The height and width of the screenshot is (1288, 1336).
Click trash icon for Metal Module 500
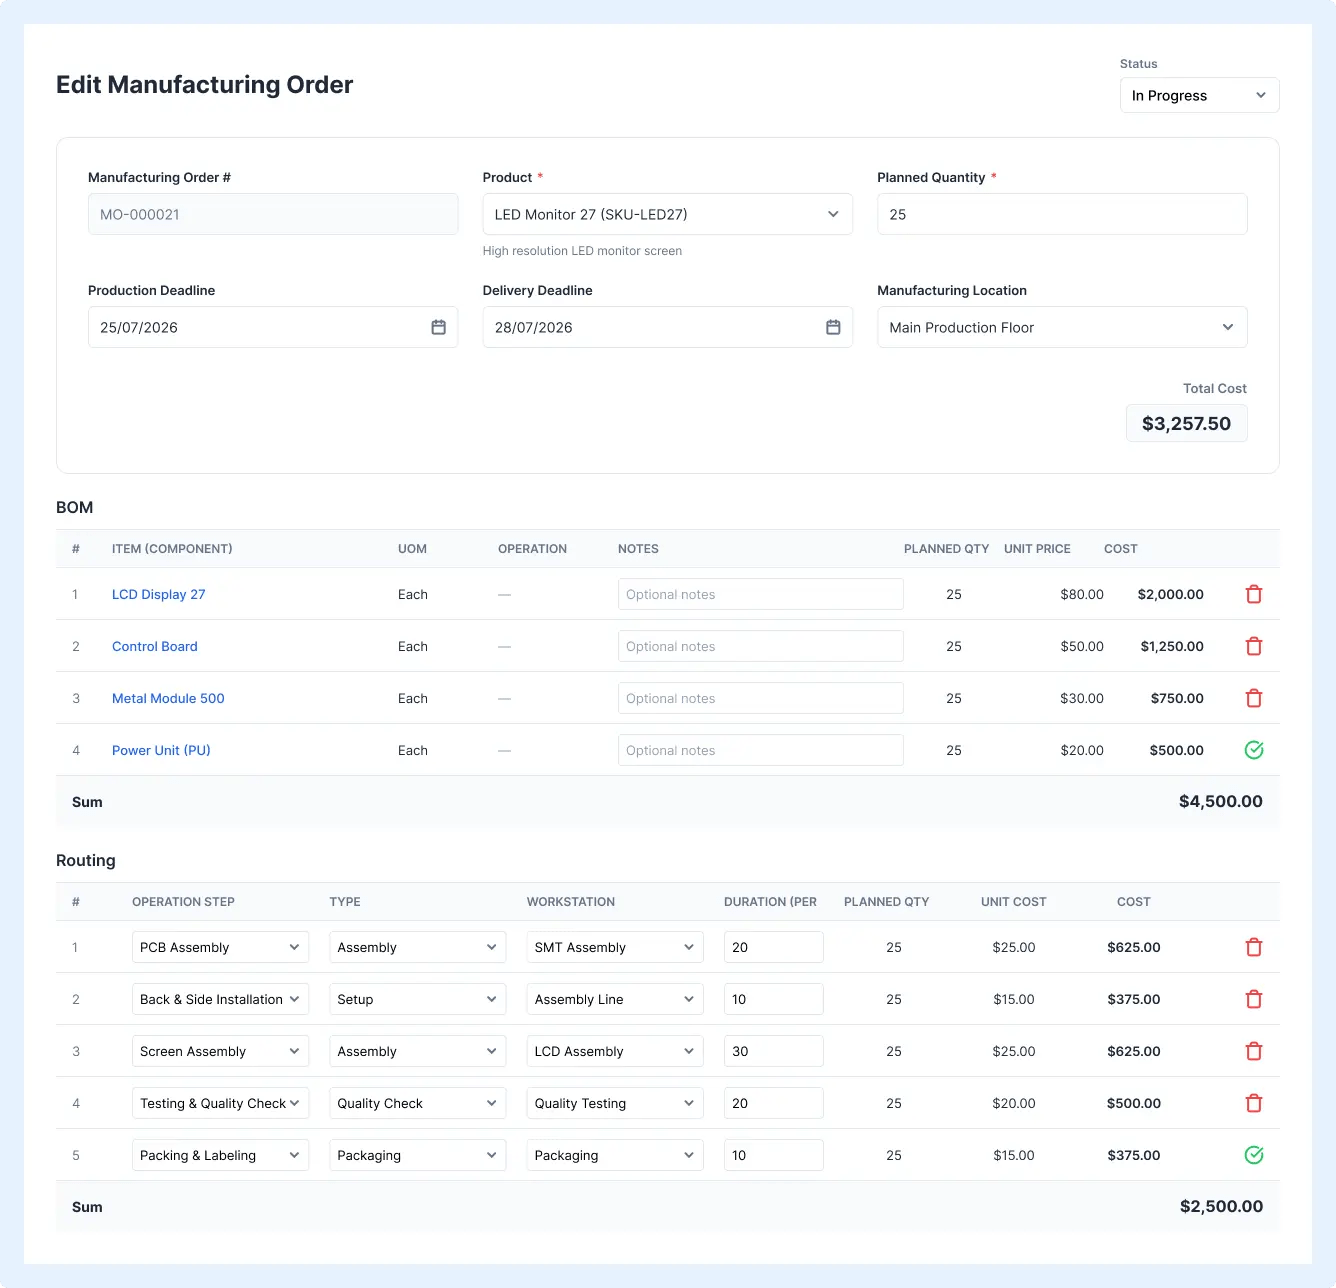1253,698
